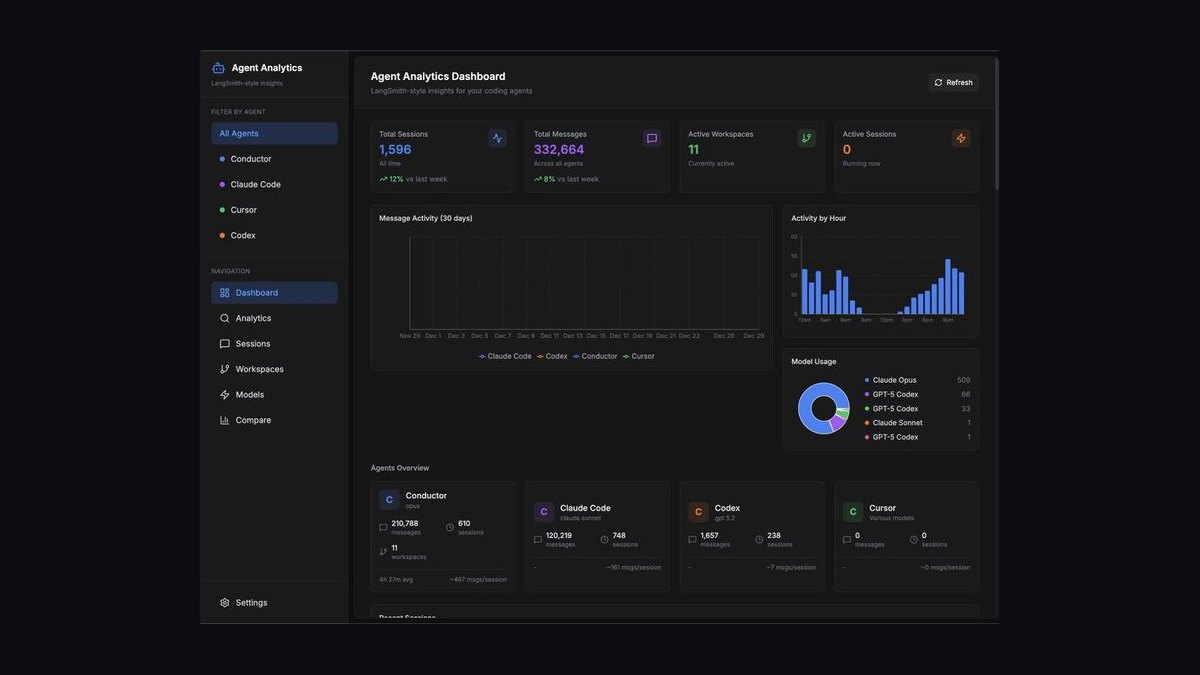Image resolution: width=1200 pixels, height=675 pixels.
Task: Click Claude Code card messages icon
Action: tap(538, 539)
